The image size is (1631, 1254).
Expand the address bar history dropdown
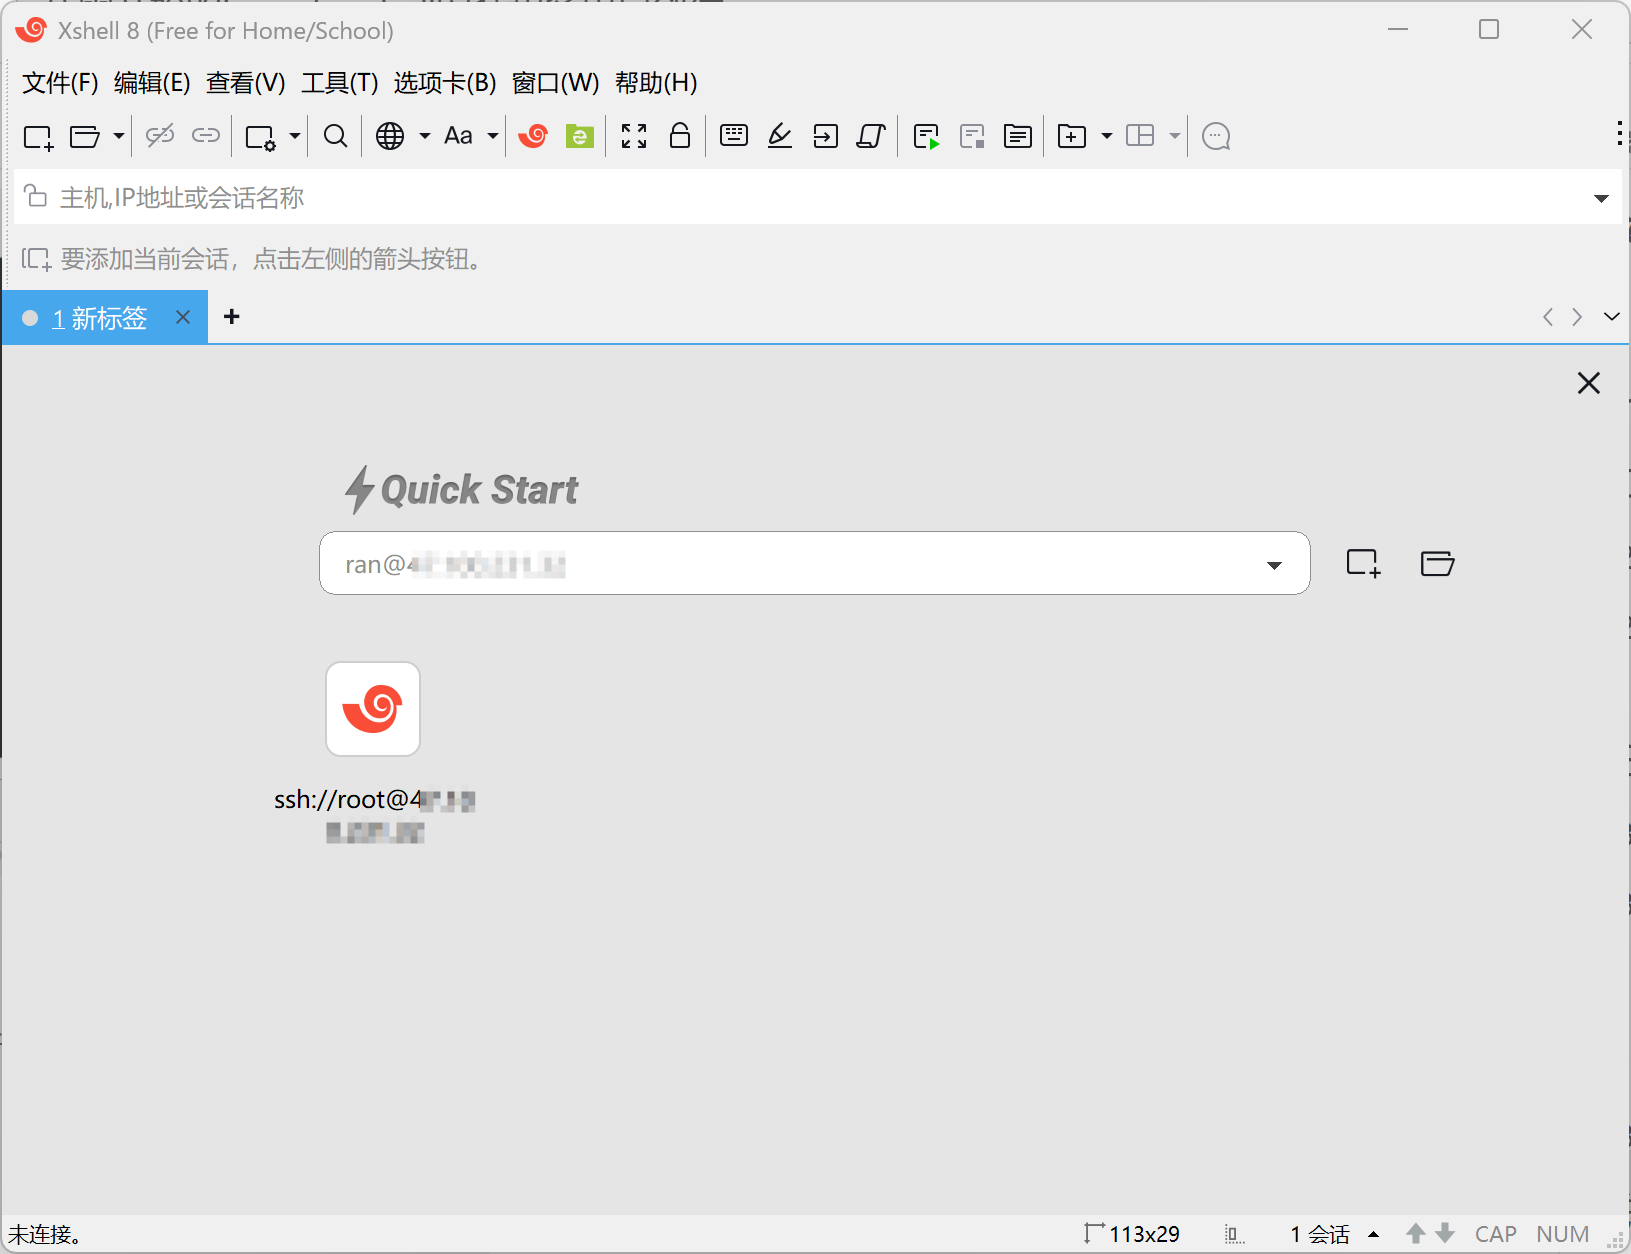(x=1601, y=198)
